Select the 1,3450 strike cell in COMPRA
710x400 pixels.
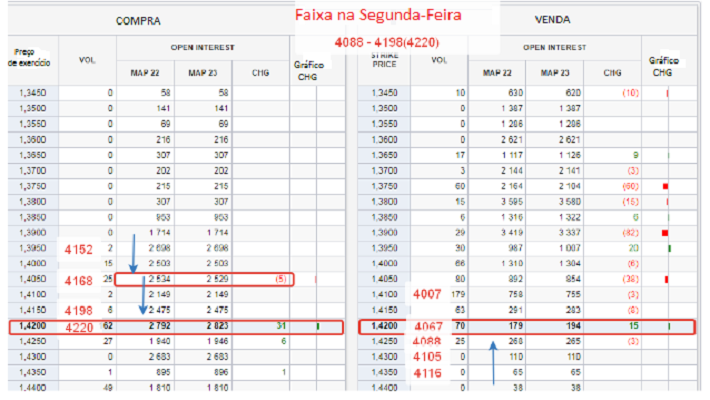(x=28, y=92)
